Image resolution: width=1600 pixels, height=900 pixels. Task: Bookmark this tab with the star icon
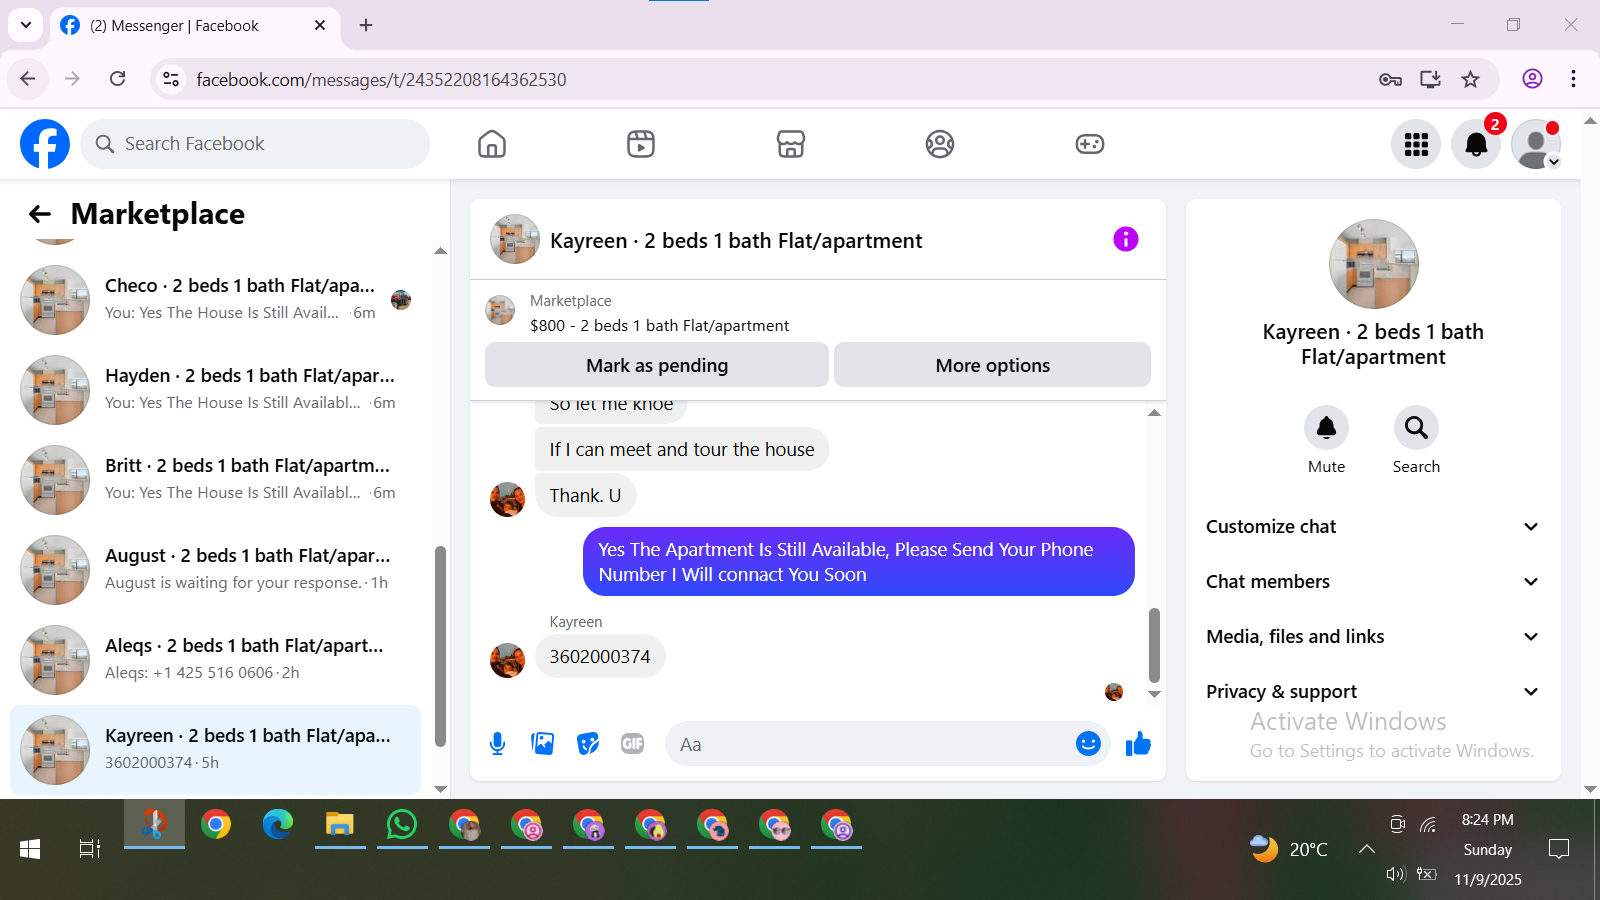[1470, 79]
